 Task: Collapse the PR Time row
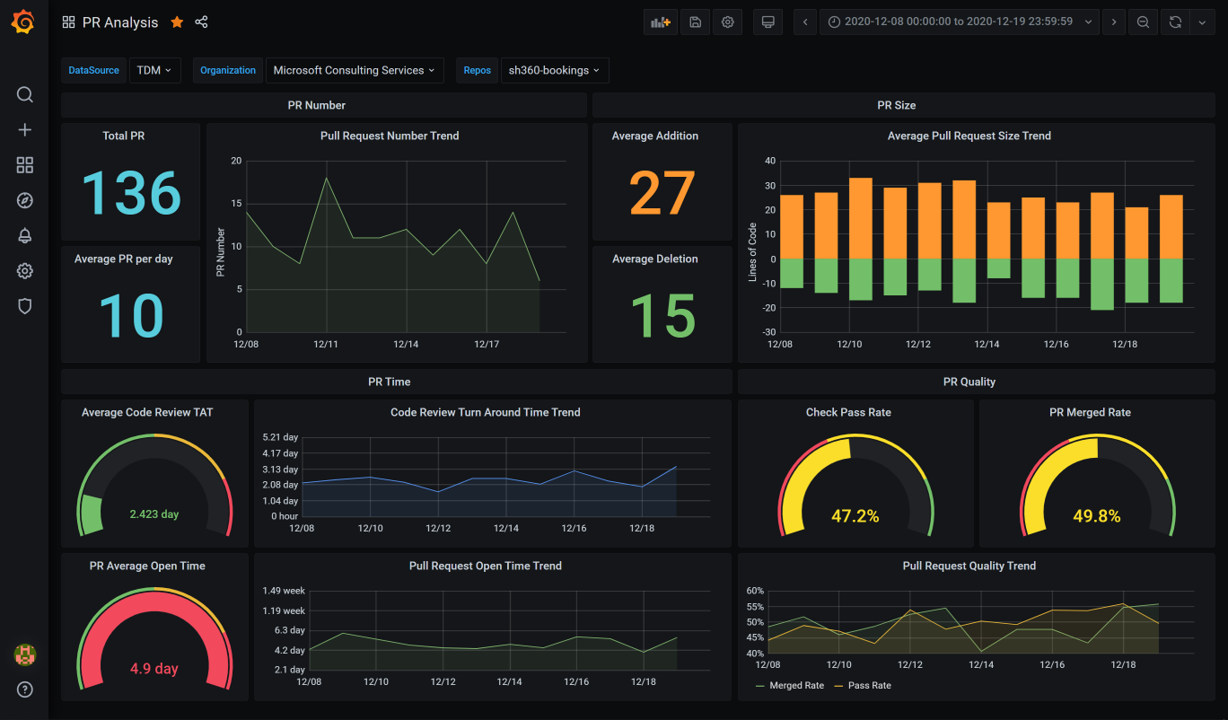pos(389,381)
